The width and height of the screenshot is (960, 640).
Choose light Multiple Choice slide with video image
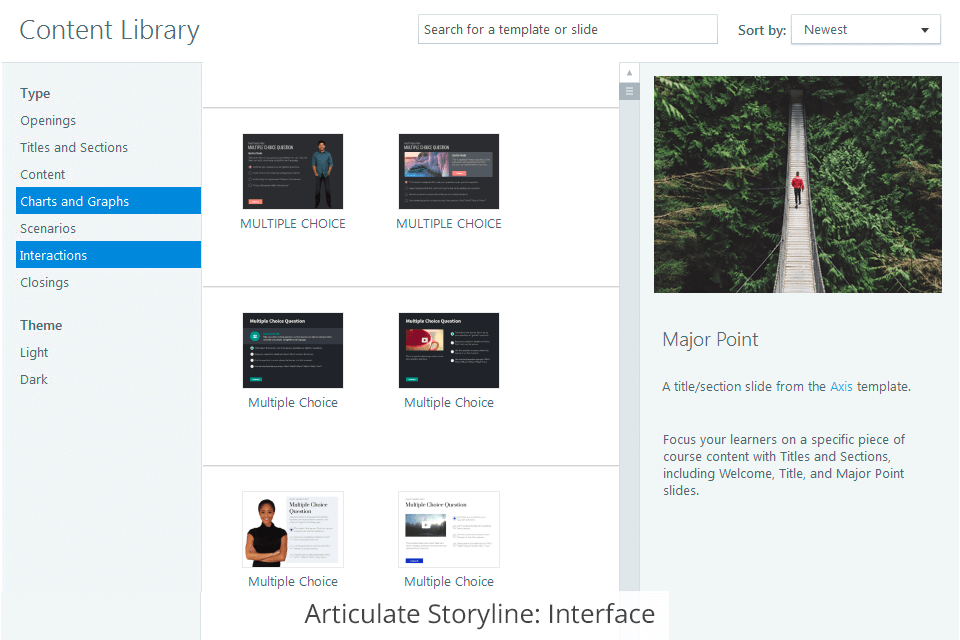point(449,529)
